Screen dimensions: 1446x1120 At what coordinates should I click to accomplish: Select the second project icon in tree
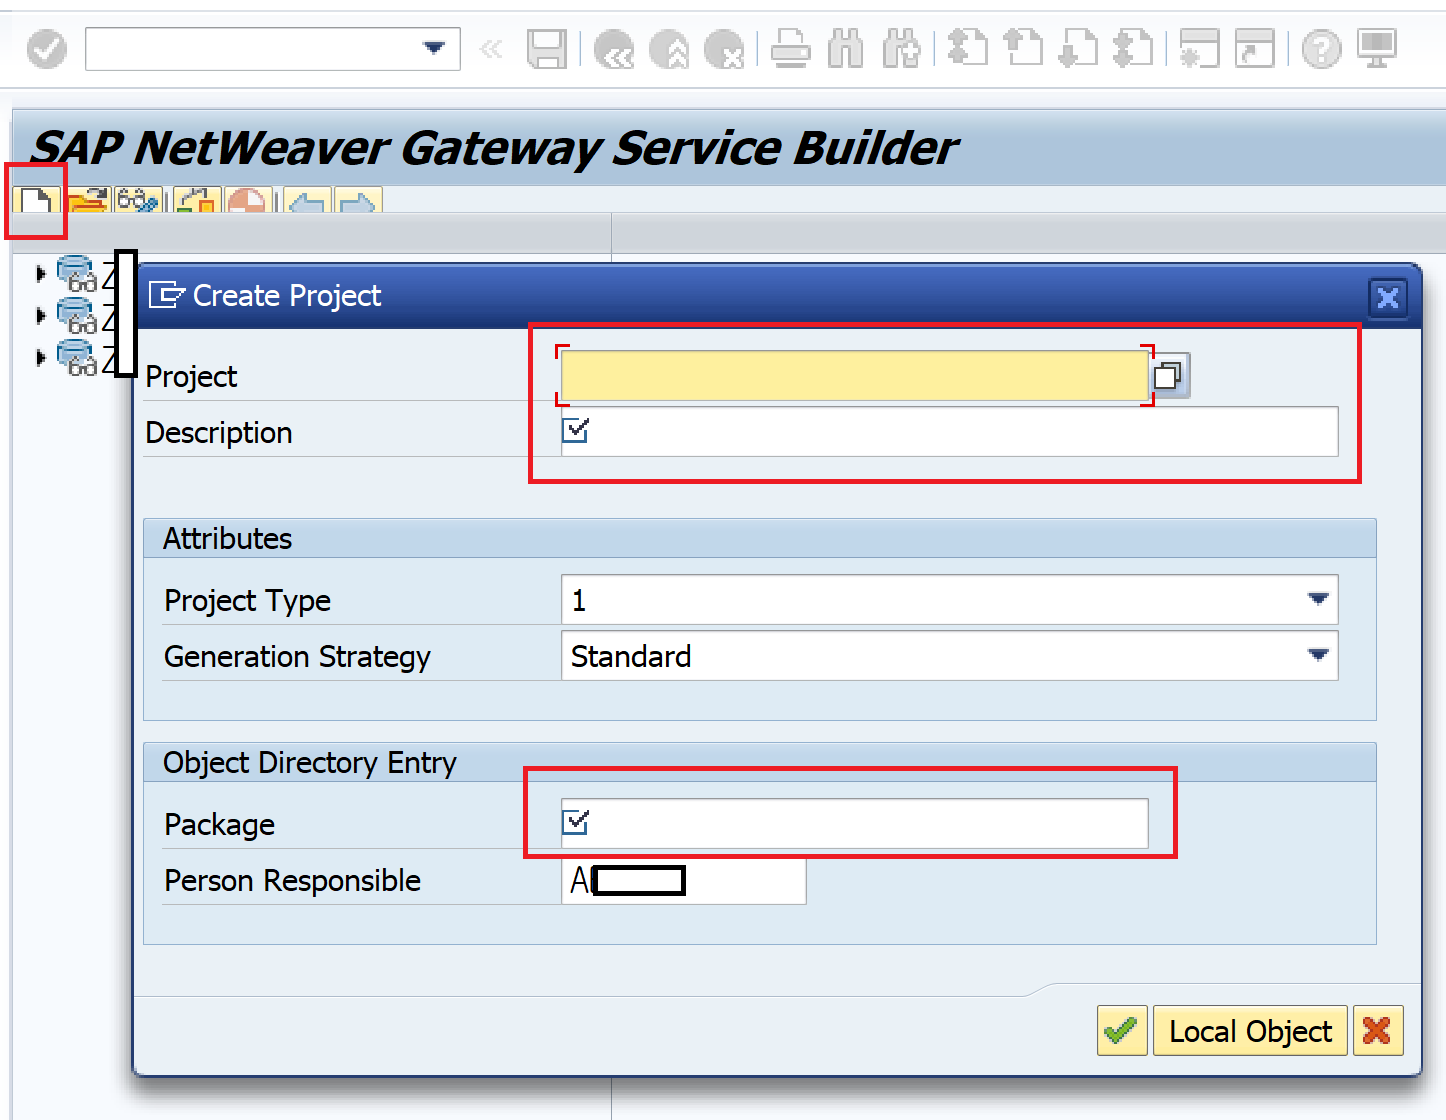77,315
